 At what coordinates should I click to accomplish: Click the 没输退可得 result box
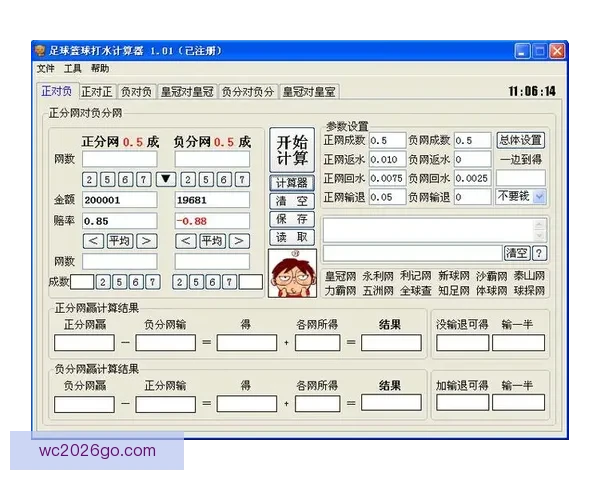point(462,343)
